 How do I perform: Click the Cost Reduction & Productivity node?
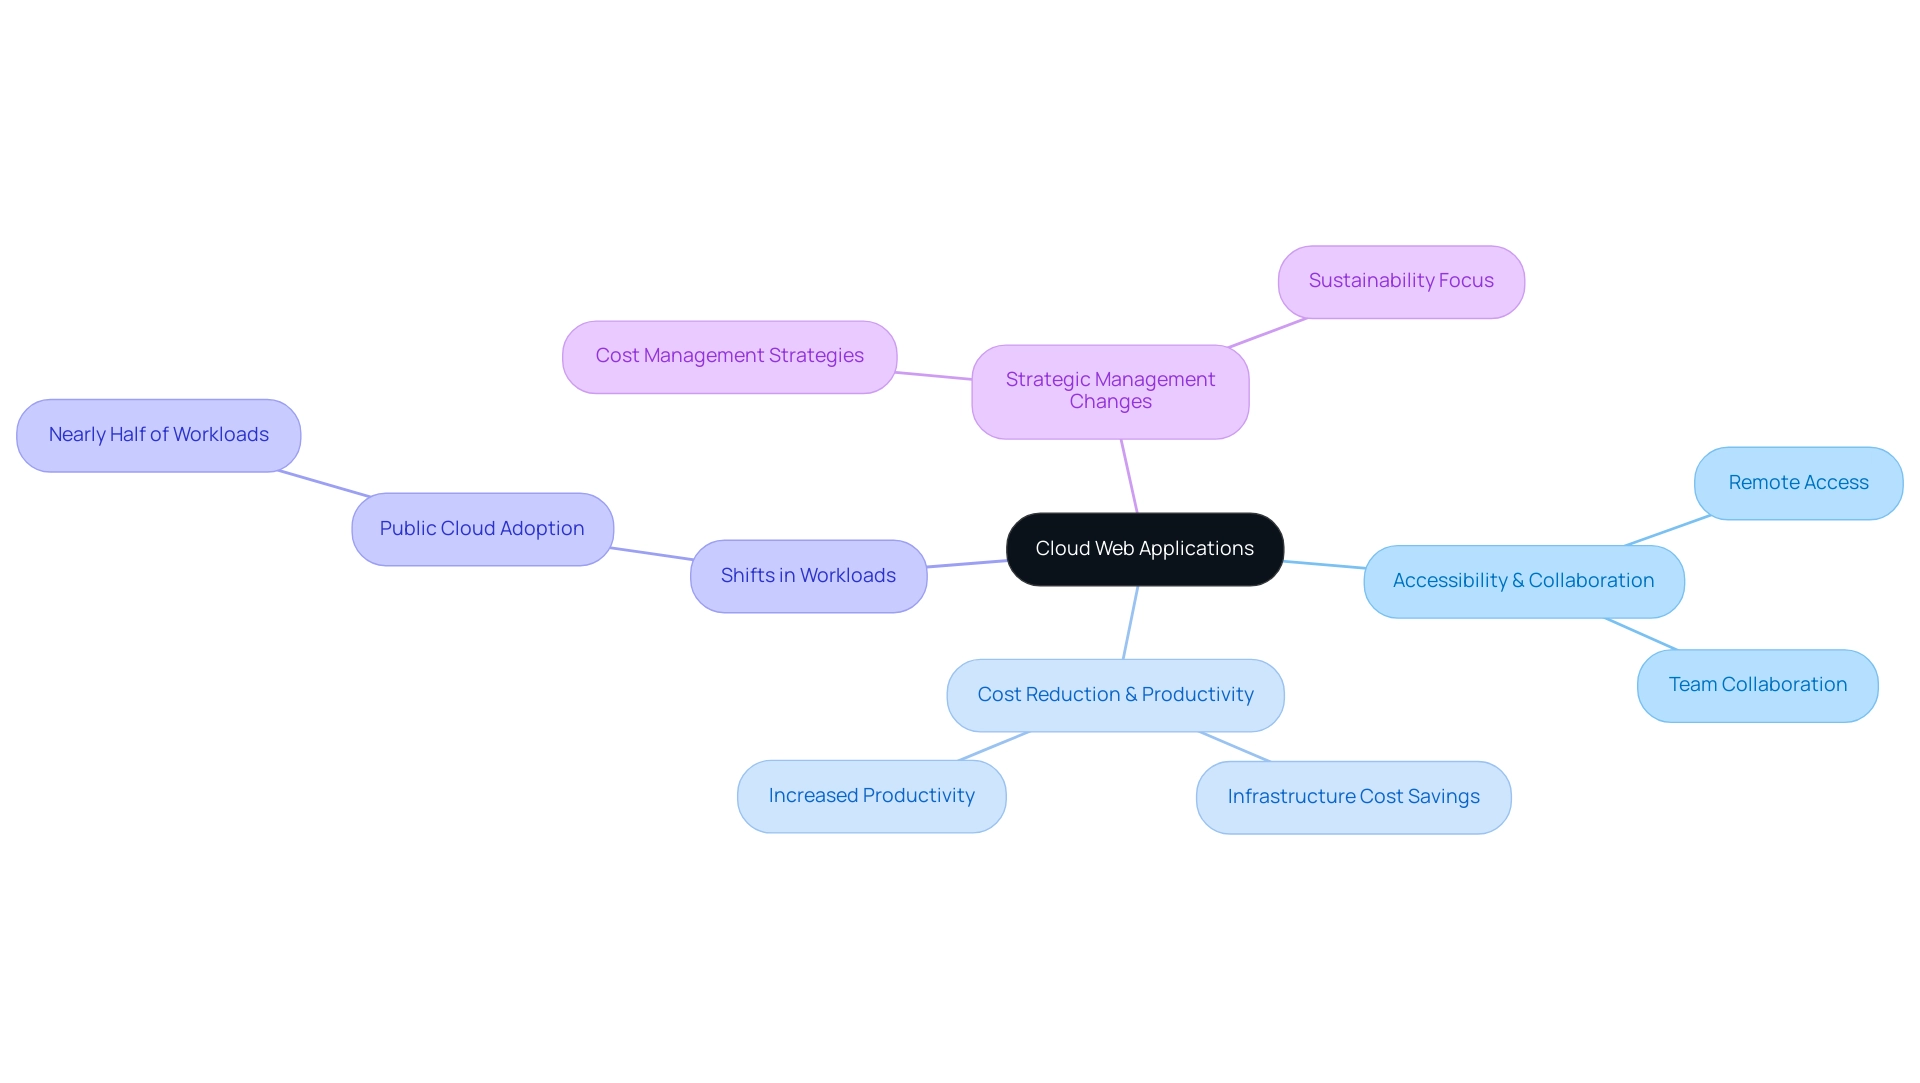coord(1114,695)
